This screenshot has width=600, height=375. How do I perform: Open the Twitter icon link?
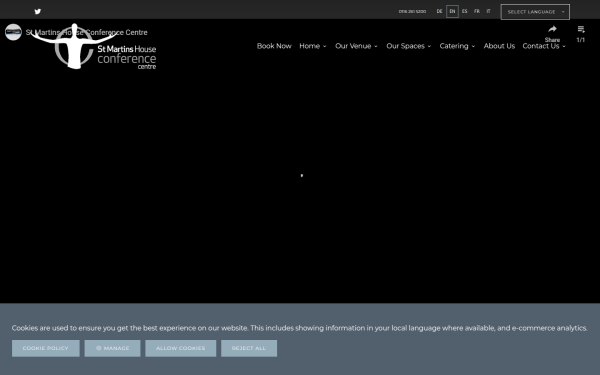point(38,11)
